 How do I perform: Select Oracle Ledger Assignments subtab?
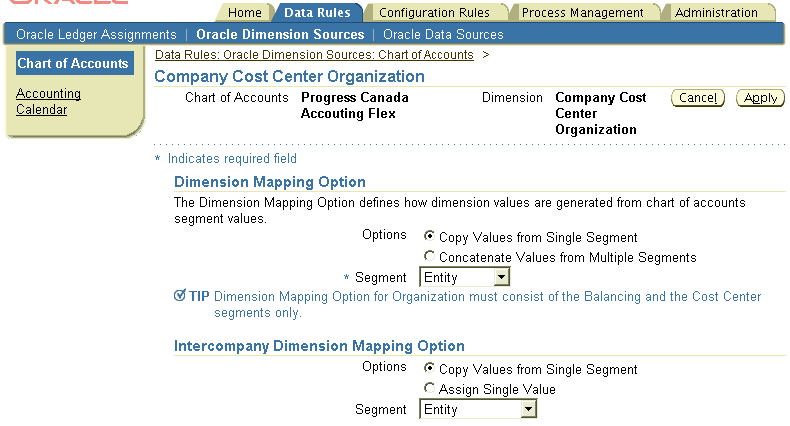click(x=96, y=34)
